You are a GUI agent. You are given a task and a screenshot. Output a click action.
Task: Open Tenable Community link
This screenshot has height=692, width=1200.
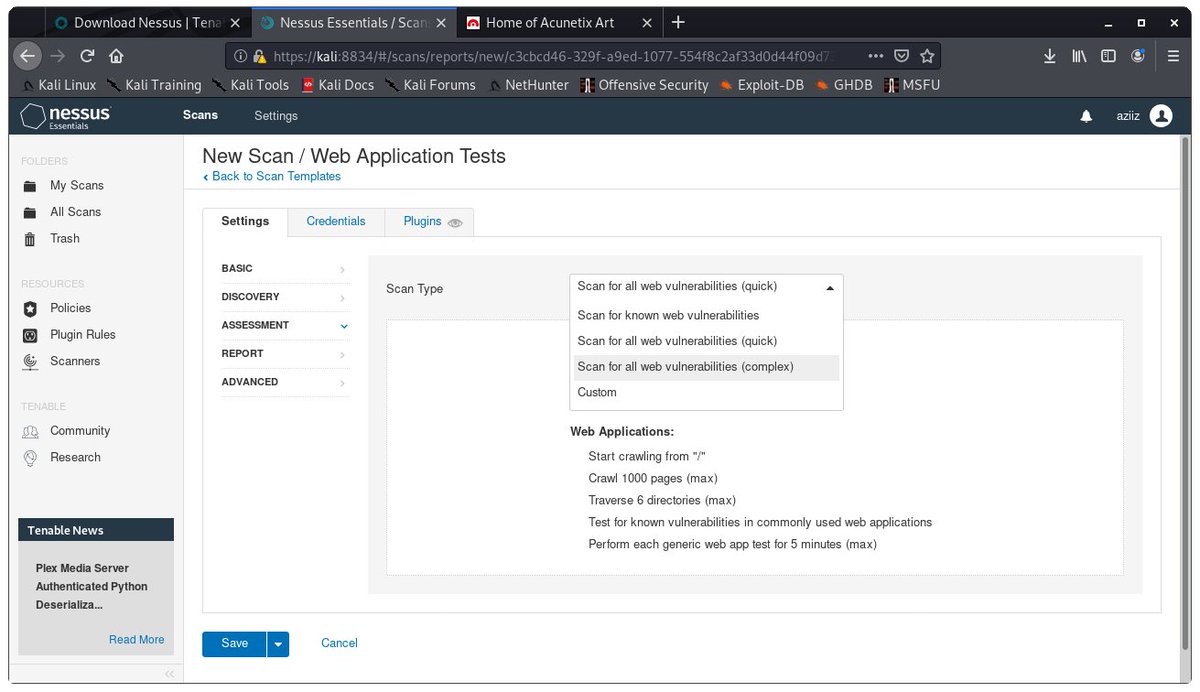tap(80, 431)
